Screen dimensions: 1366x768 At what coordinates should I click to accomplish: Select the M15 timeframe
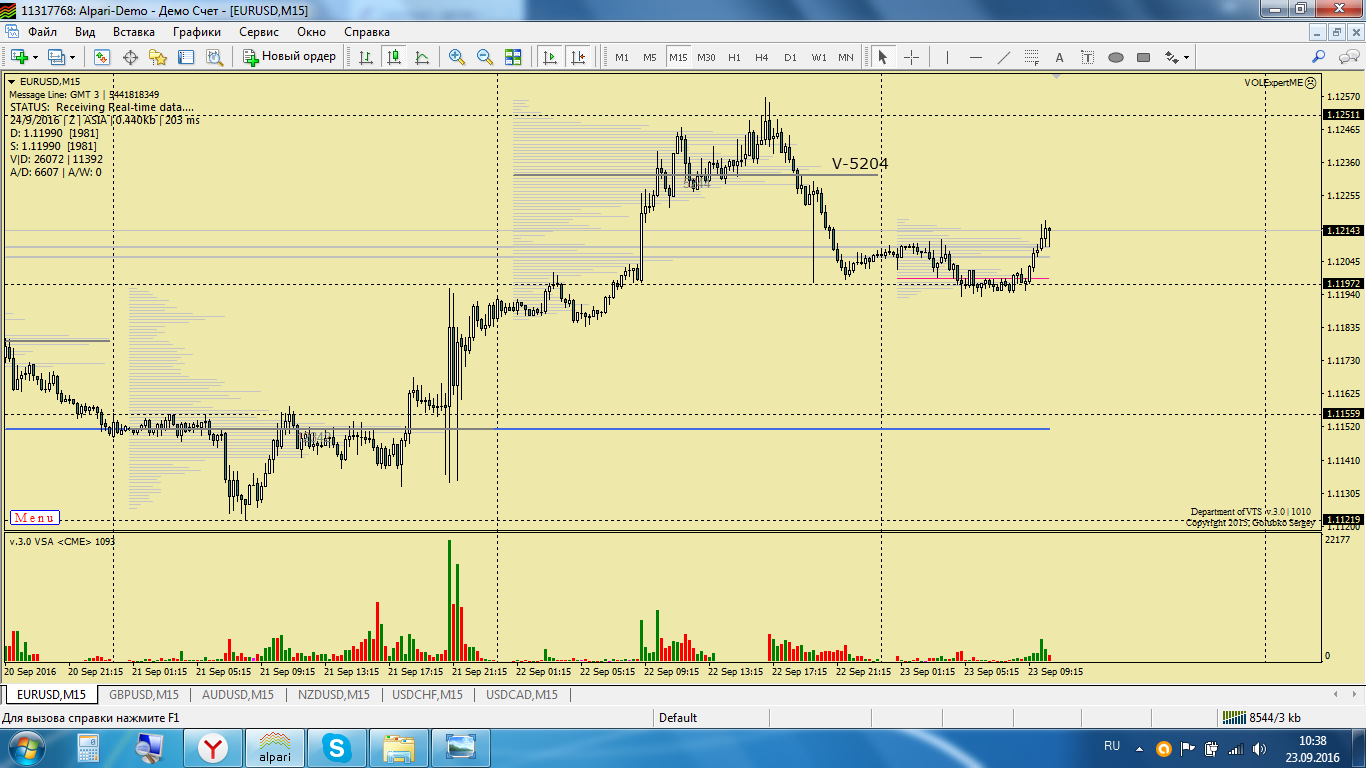point(678,57)
